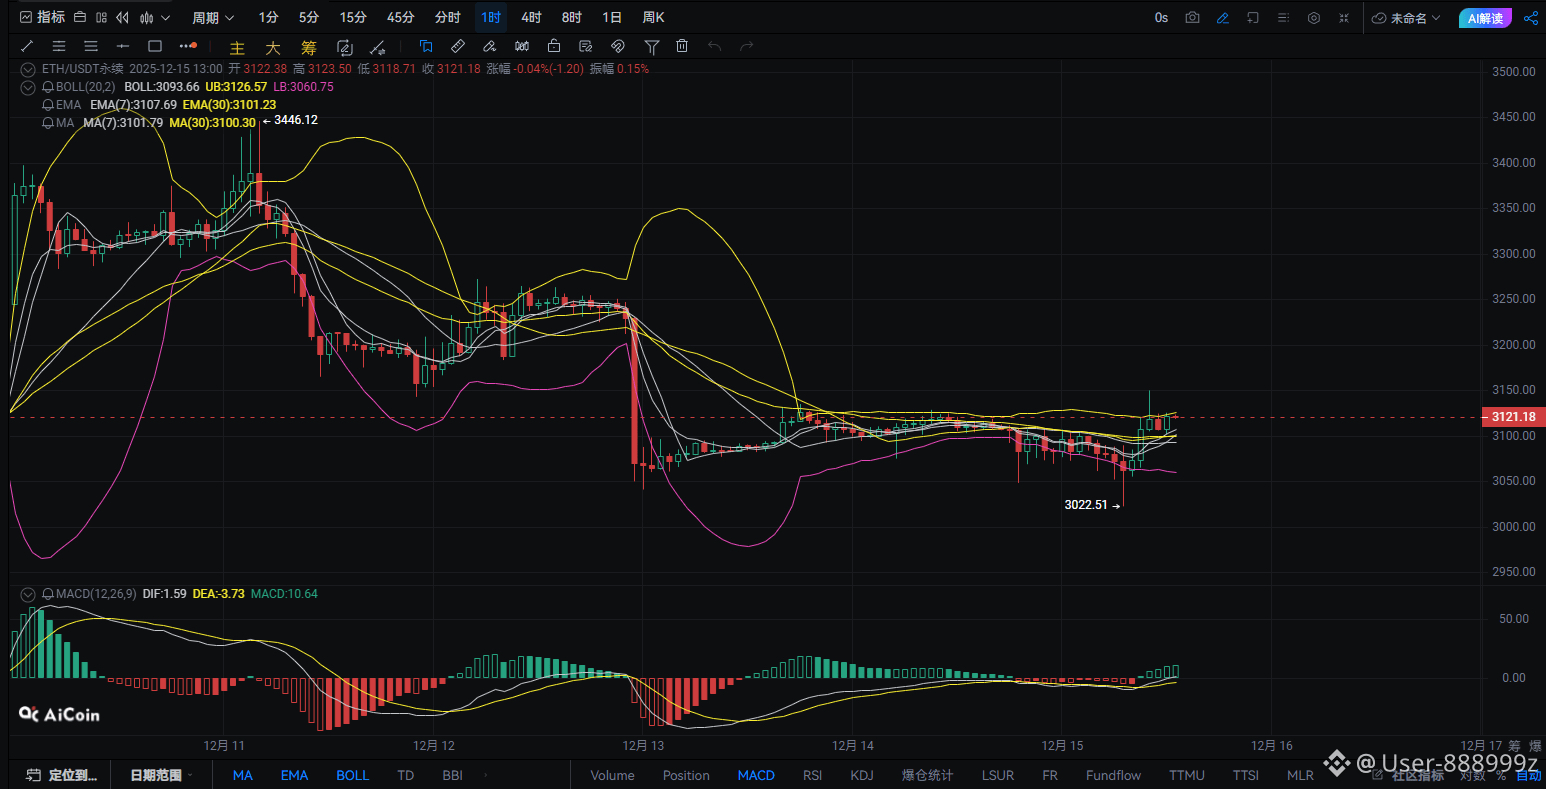Toggle the hide drawings eye icon
Screen dimensions: 1546x789
point(618,46)
